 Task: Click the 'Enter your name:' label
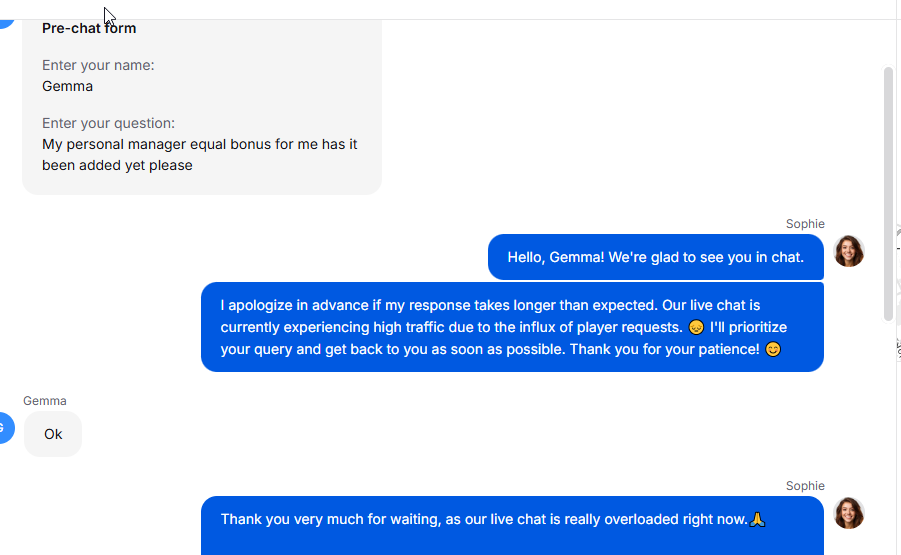click(x=98, y=65)
